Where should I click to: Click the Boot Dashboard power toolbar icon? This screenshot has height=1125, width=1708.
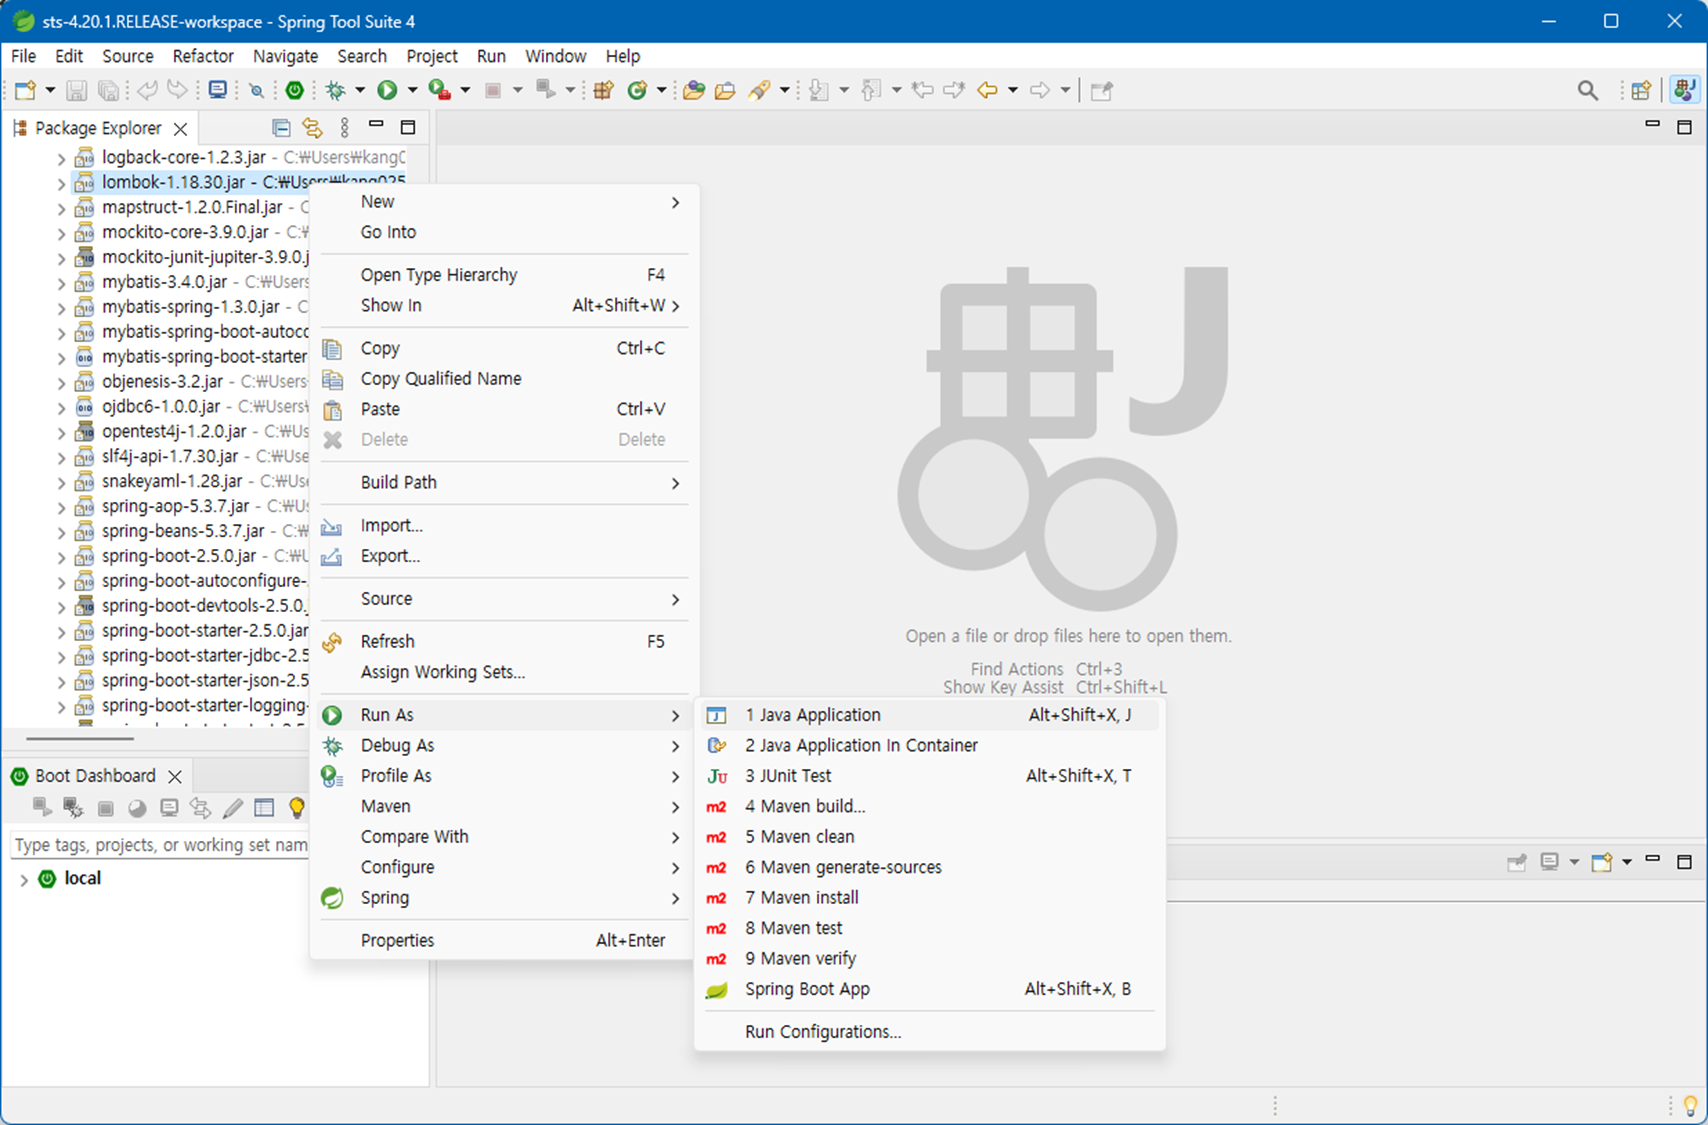[x=294, y=90]
